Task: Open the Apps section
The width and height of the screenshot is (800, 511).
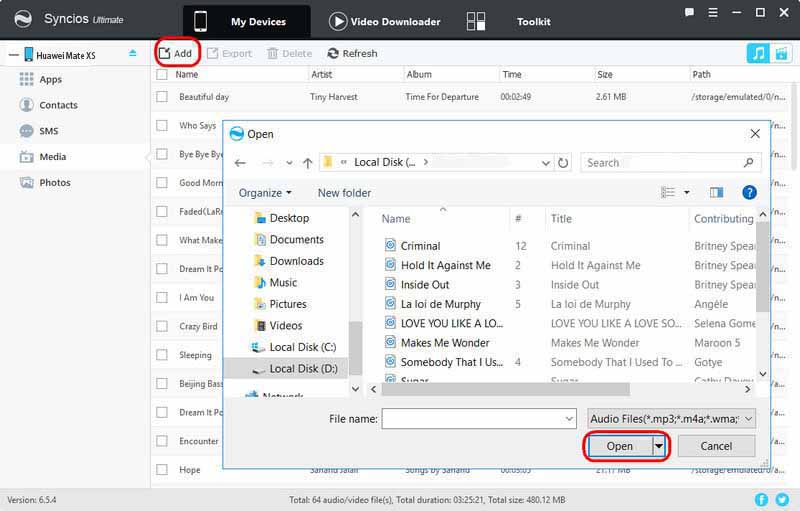Action: click(41, 79)
